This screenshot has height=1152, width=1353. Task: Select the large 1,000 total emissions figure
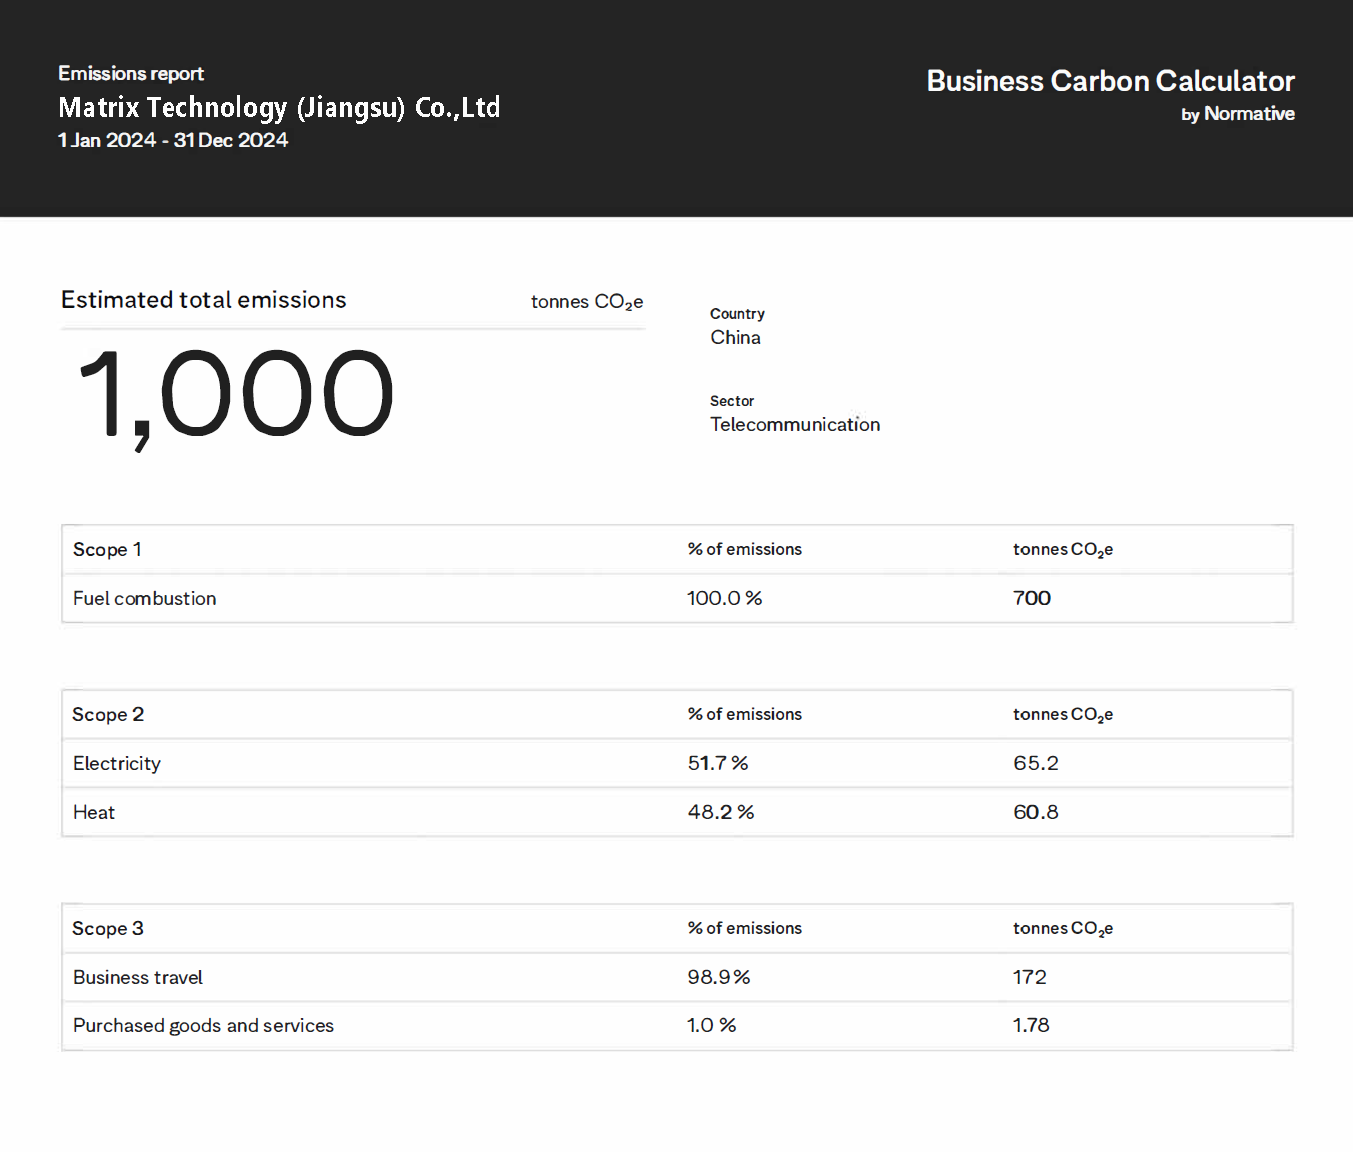pos(236,393)
